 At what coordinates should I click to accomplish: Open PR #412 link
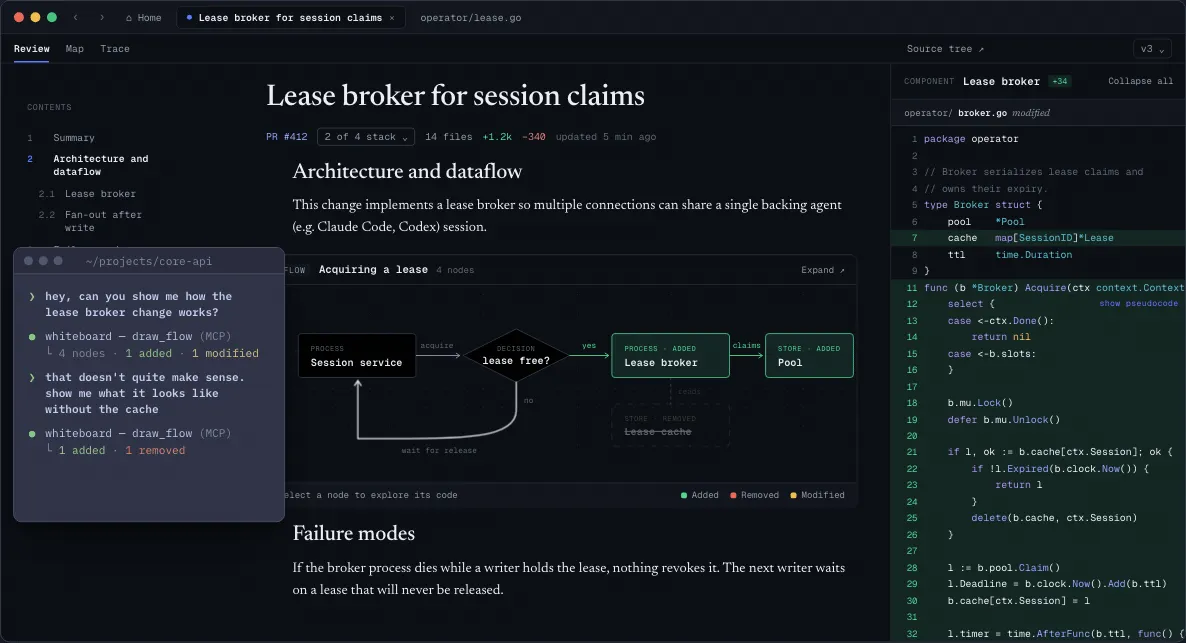287,137
